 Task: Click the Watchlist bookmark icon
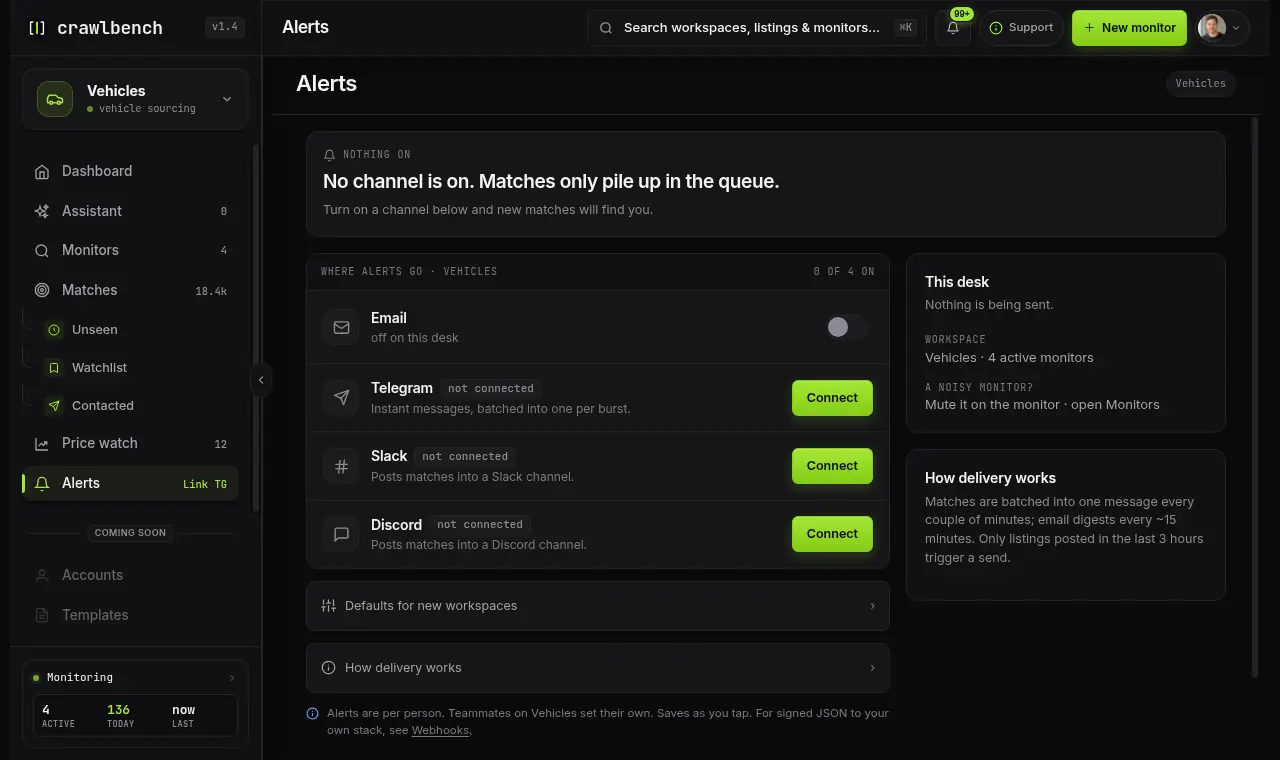[54, 368]
